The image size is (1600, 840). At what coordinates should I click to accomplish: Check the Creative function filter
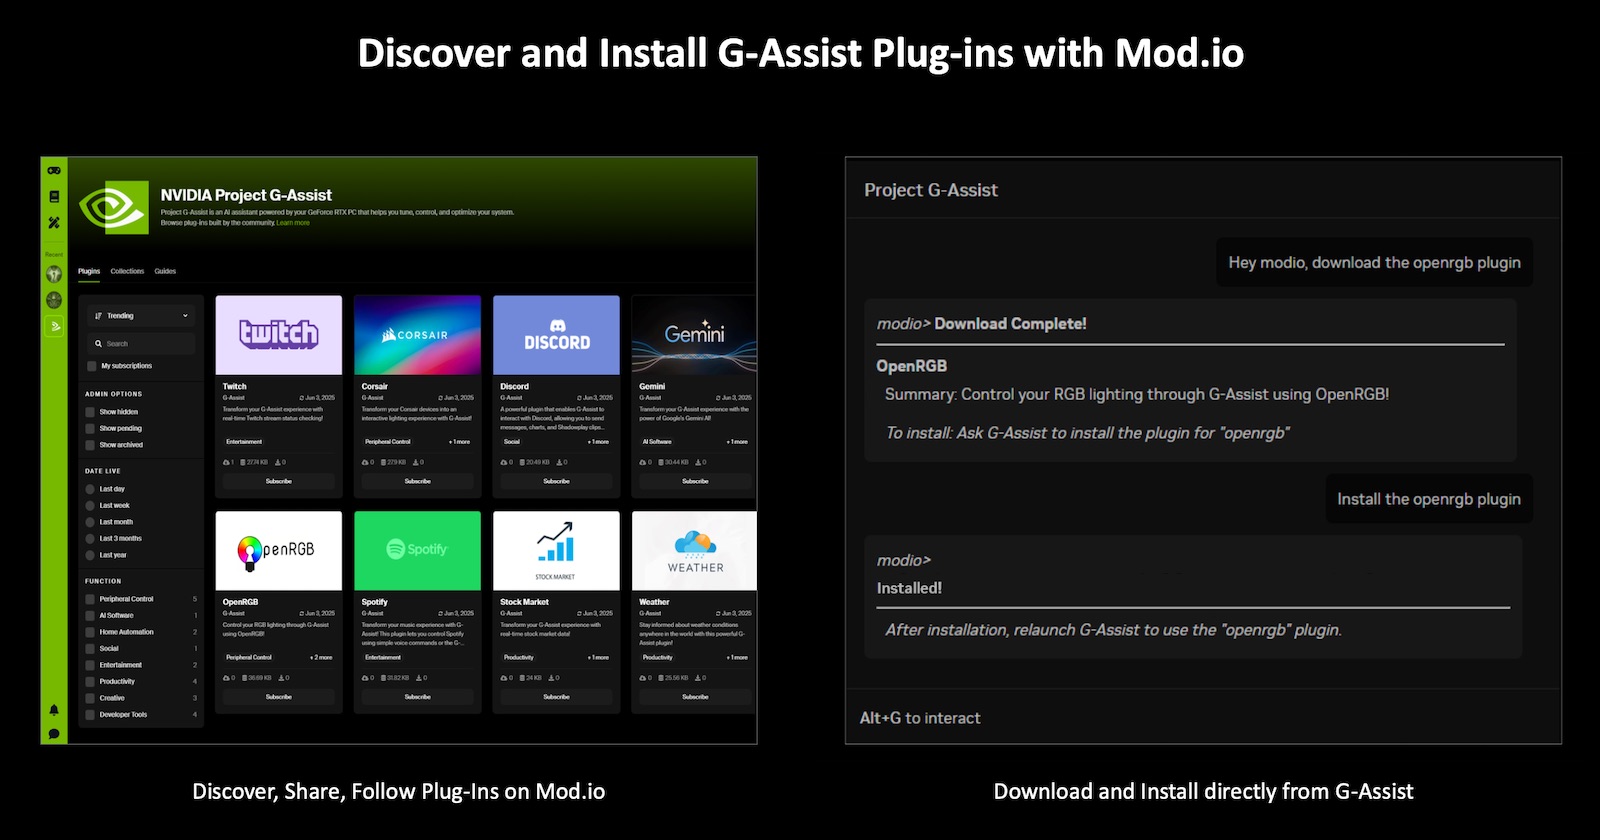(90, 698)
